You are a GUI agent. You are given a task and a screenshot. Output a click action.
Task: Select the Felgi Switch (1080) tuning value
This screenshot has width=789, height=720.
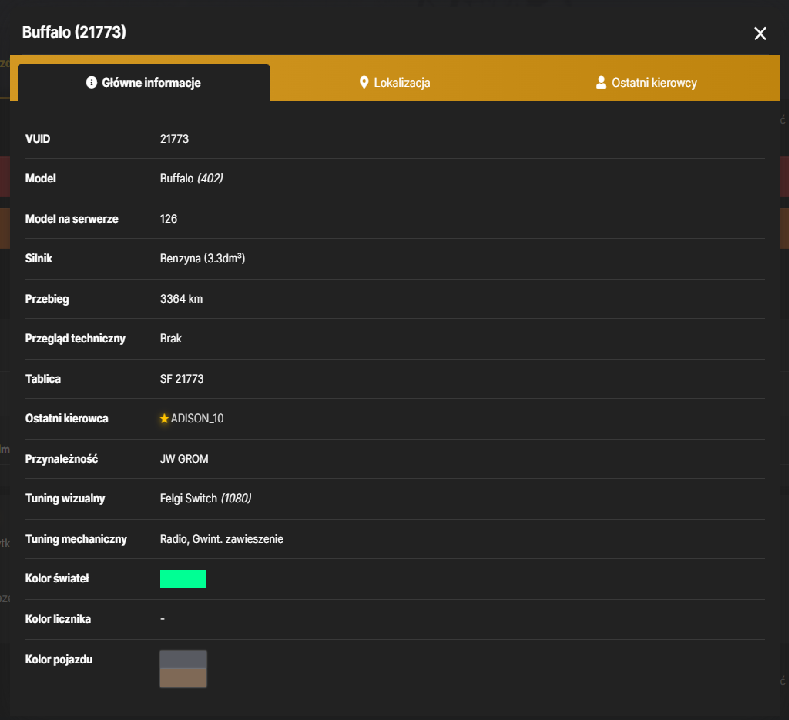(x=205, y=498)
